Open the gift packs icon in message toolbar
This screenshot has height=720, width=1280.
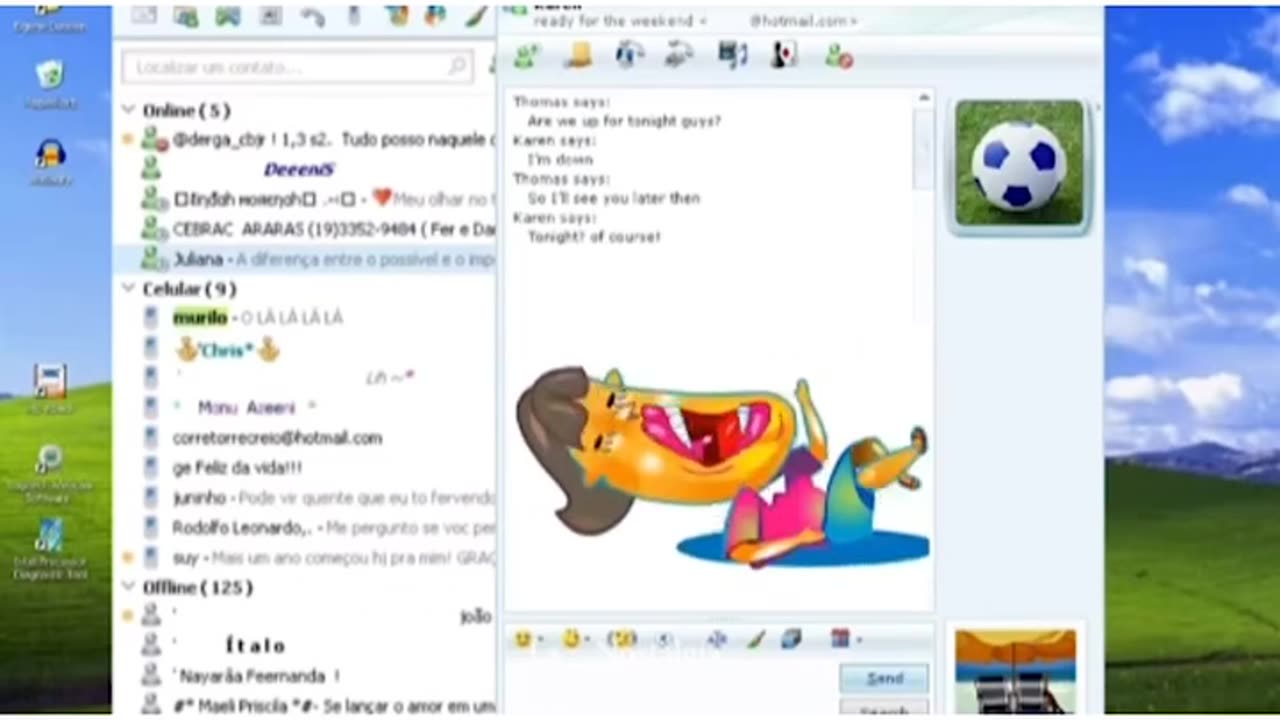(840, 639)
